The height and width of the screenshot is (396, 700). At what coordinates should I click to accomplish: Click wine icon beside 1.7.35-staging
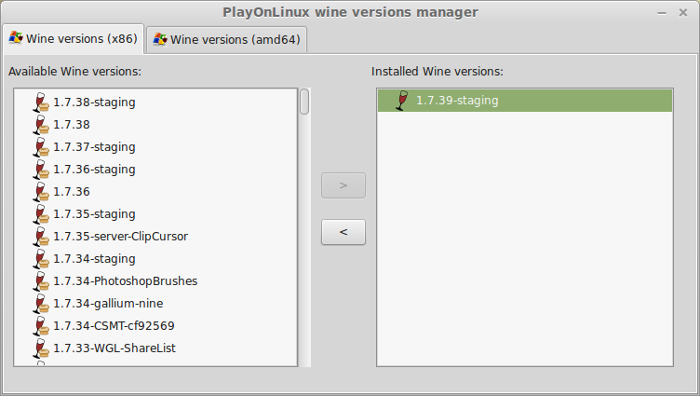(41, 214)
